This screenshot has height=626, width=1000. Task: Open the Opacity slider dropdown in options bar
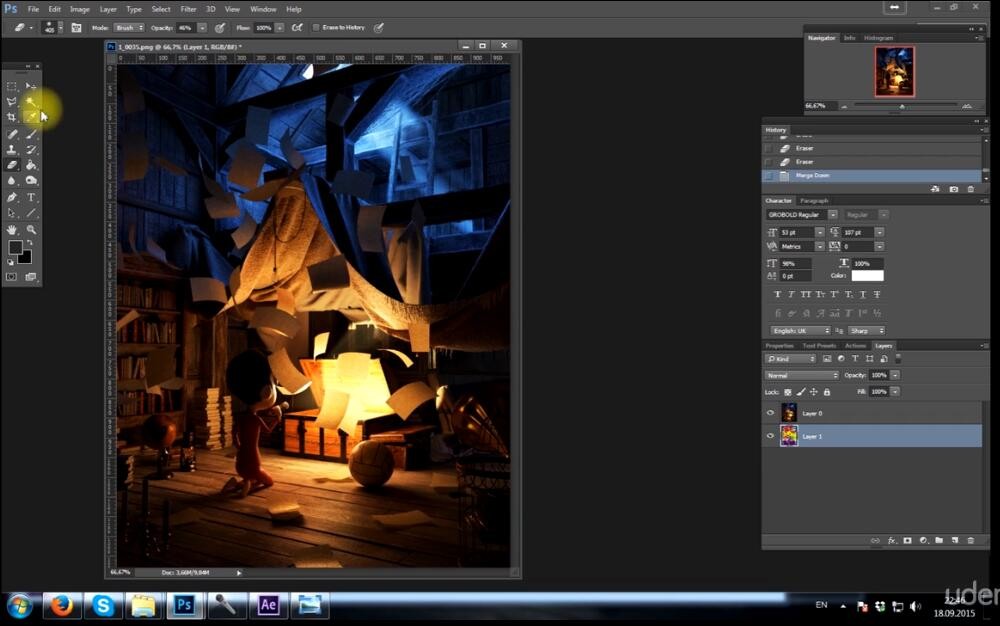(202, 27)
